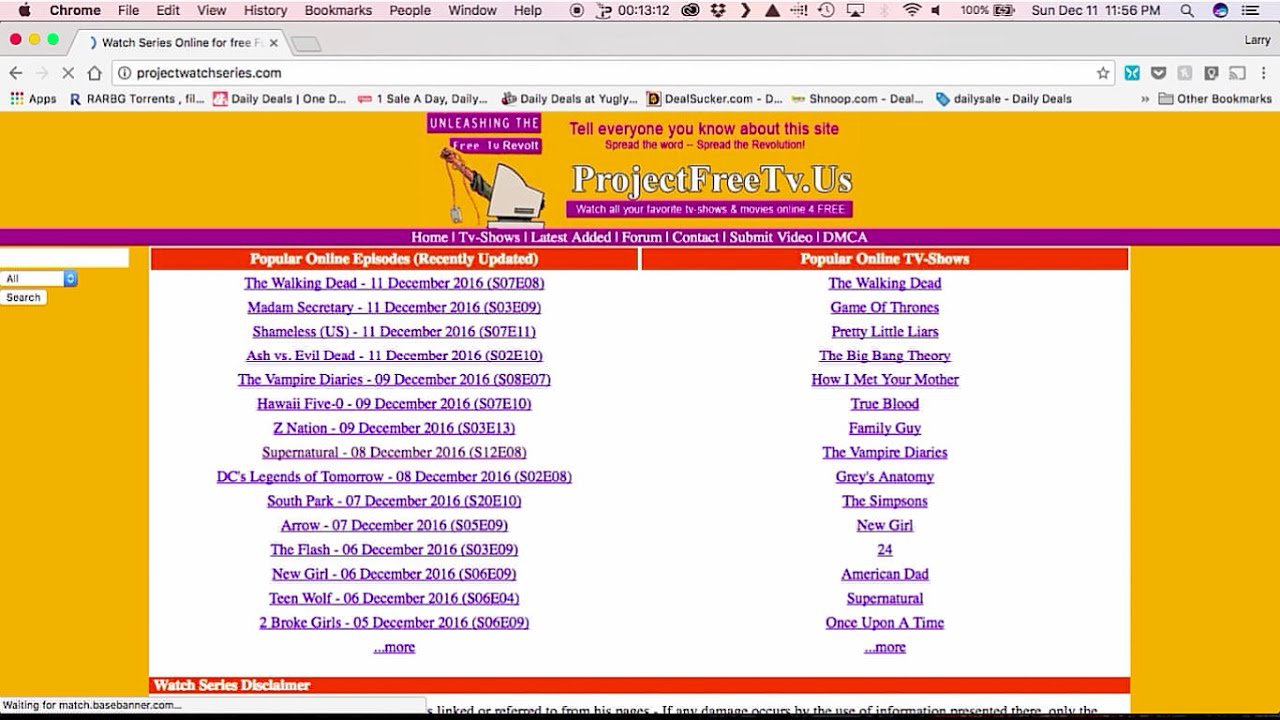Open the Latest Added navigation link
Screen dimensions: 1280x720
pyautogui.click(x=571, y=237)
